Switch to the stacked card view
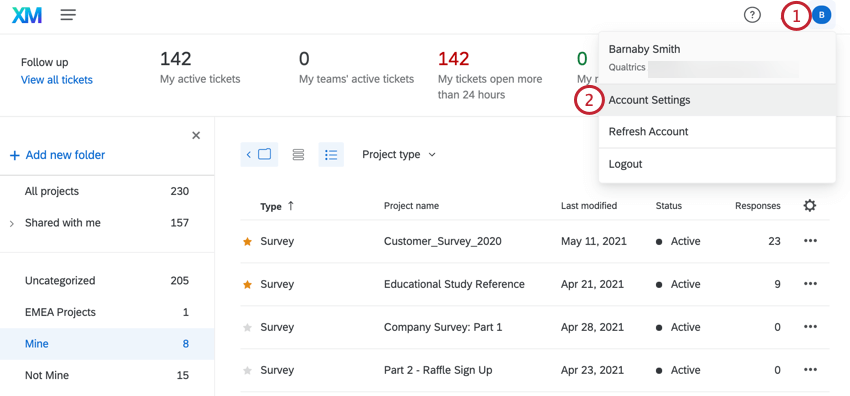This screenshot has width=850, height=396. [298, 154]
